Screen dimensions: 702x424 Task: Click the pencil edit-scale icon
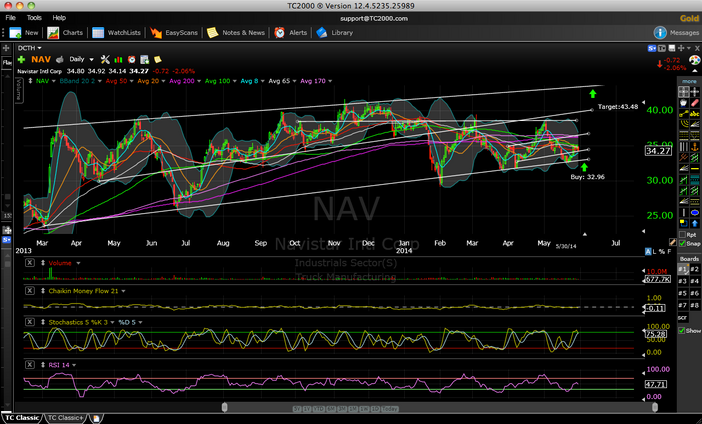[x=672, y=242]
